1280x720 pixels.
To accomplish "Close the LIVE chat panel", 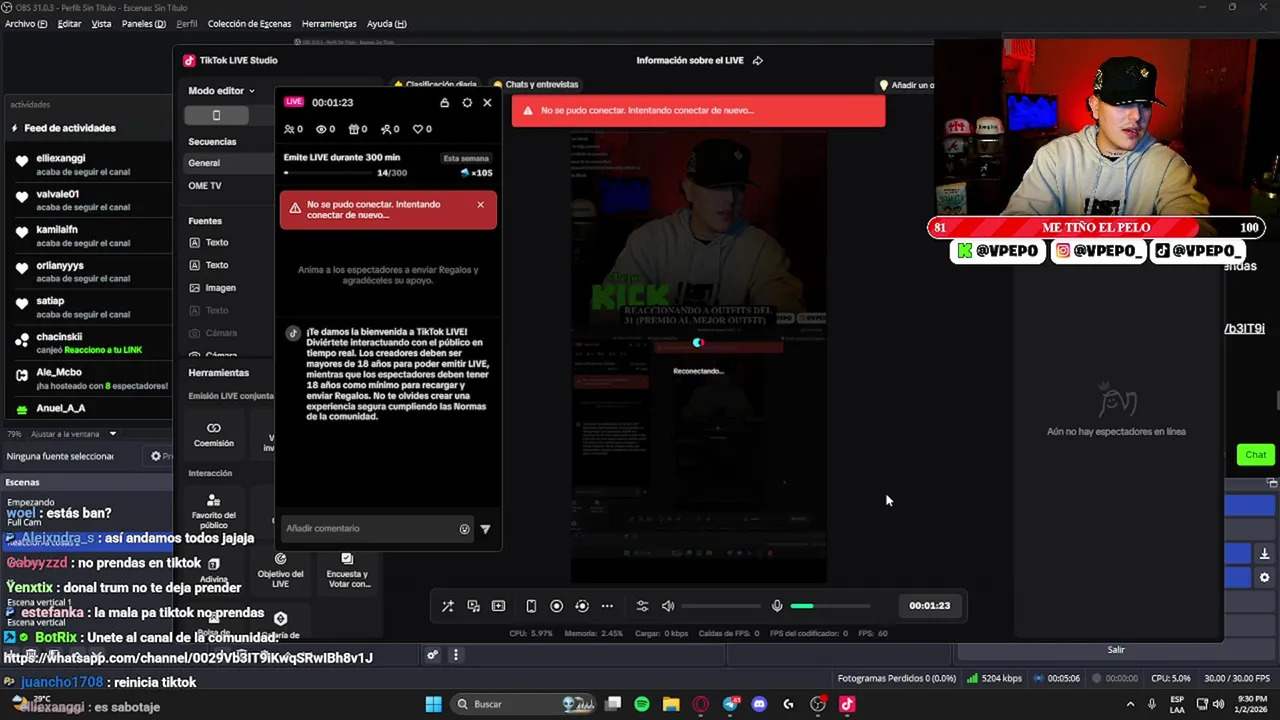I will 487,103.
